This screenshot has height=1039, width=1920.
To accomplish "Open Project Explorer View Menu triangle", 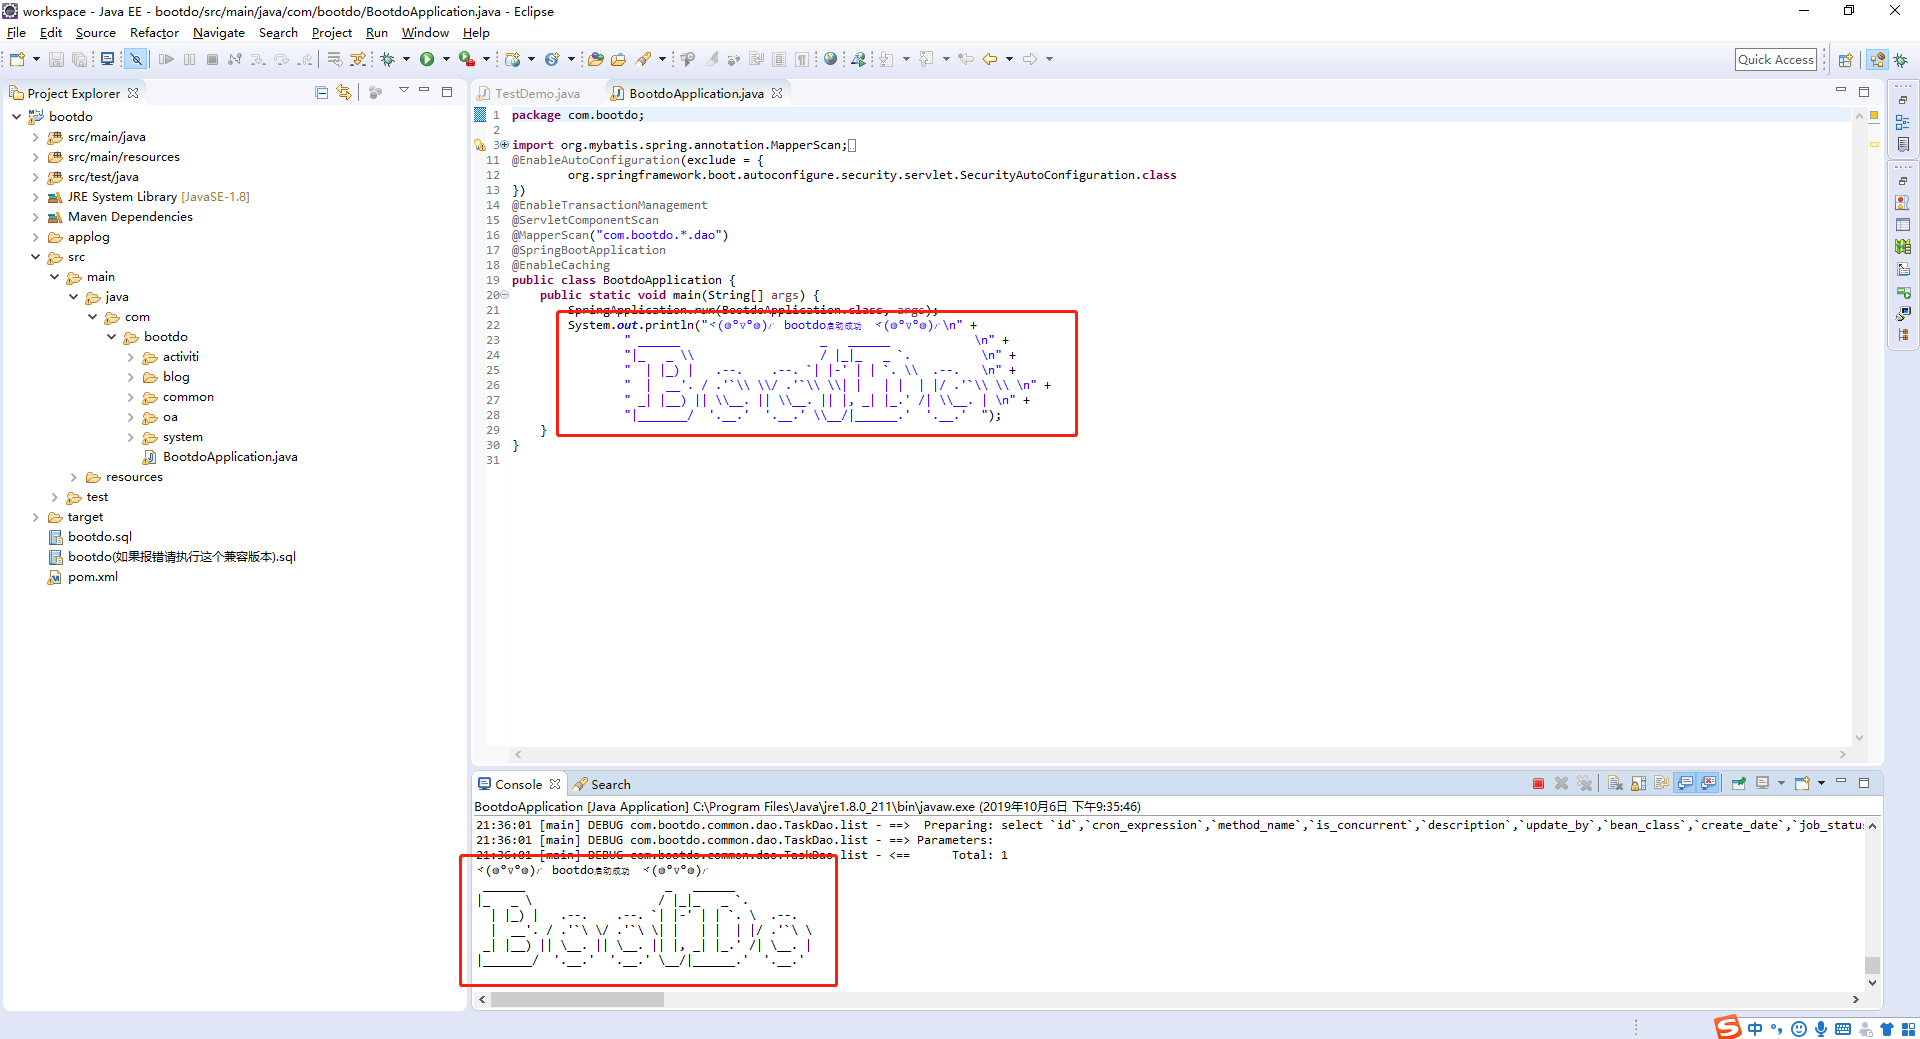I will pos(404,91).
